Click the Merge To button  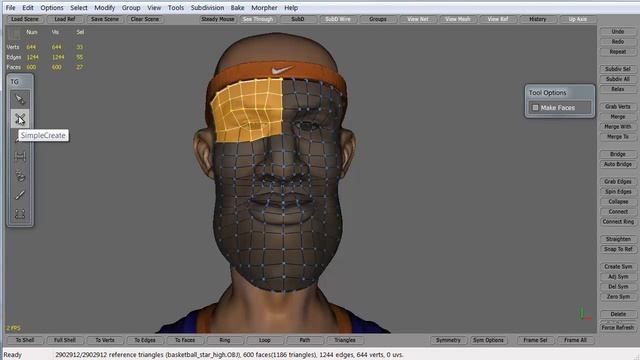tap(618, 137)
